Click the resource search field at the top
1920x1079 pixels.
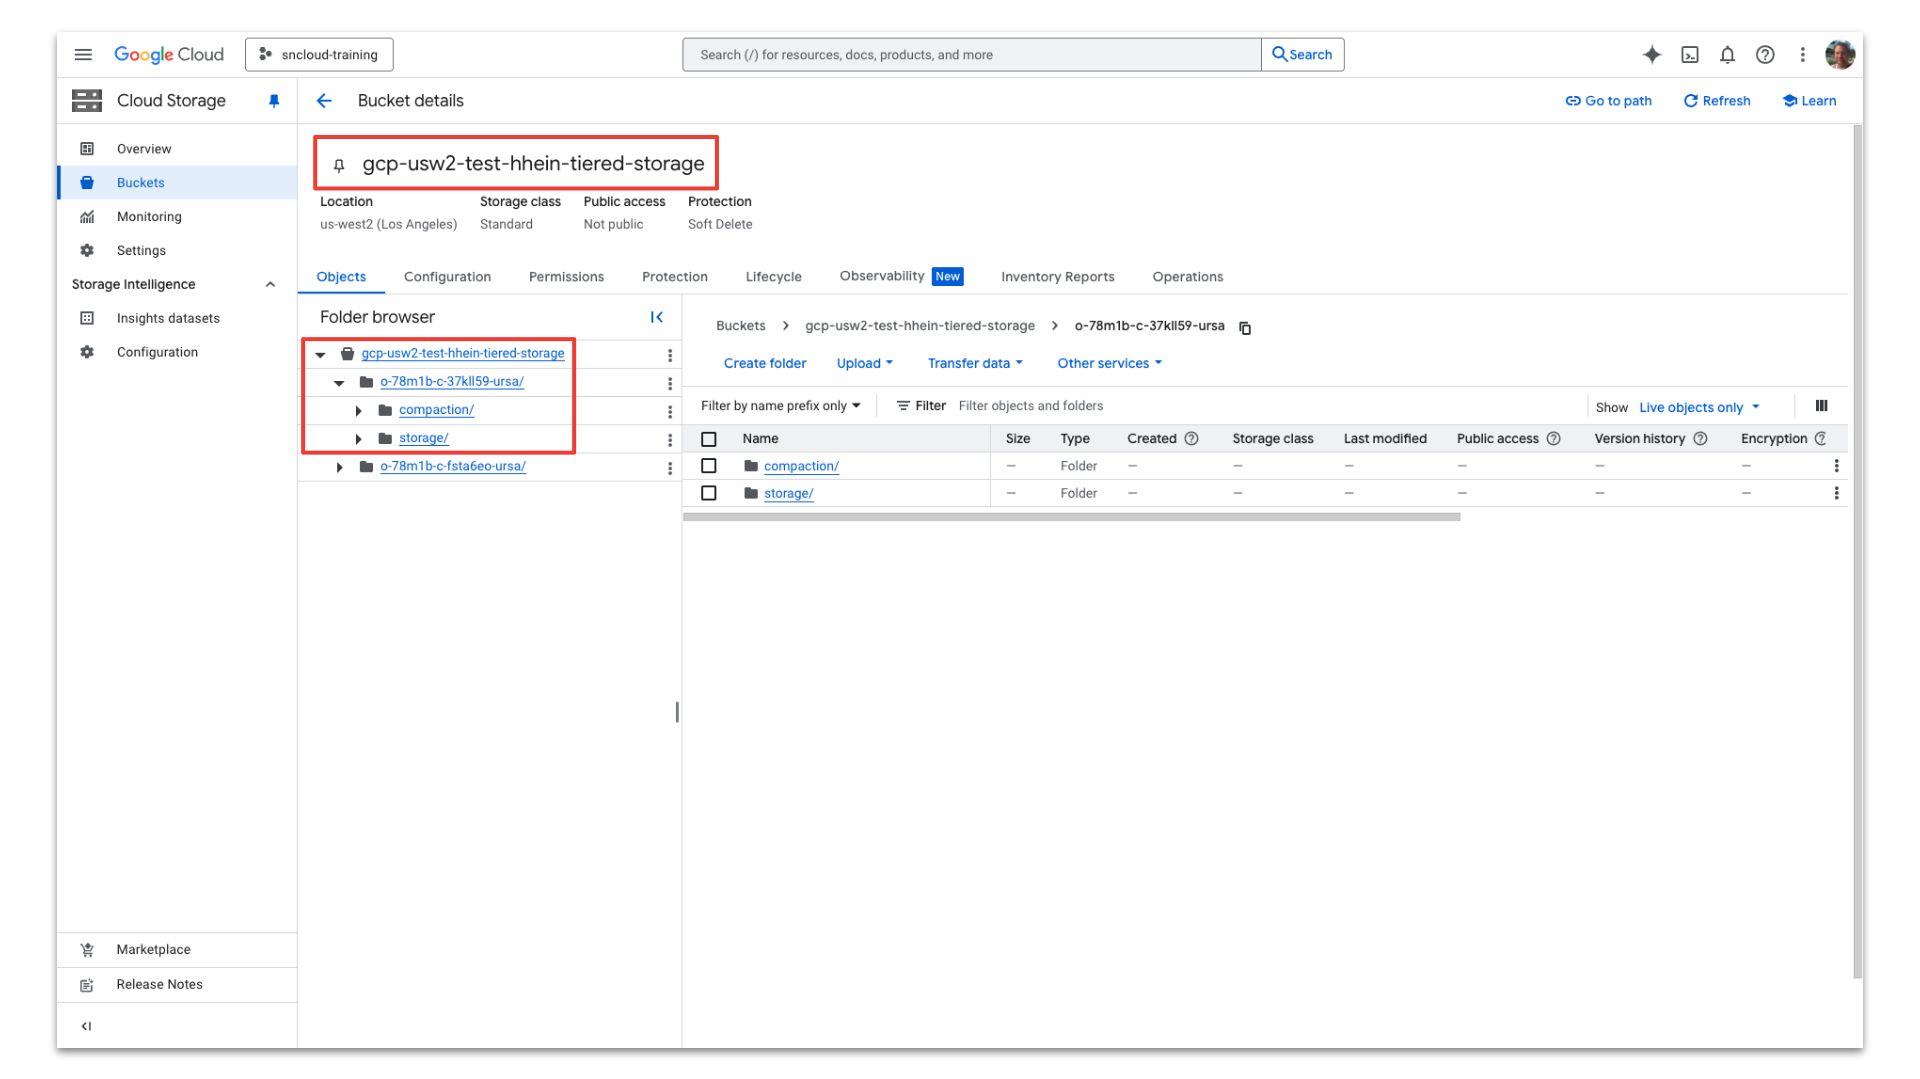[970, 54]
